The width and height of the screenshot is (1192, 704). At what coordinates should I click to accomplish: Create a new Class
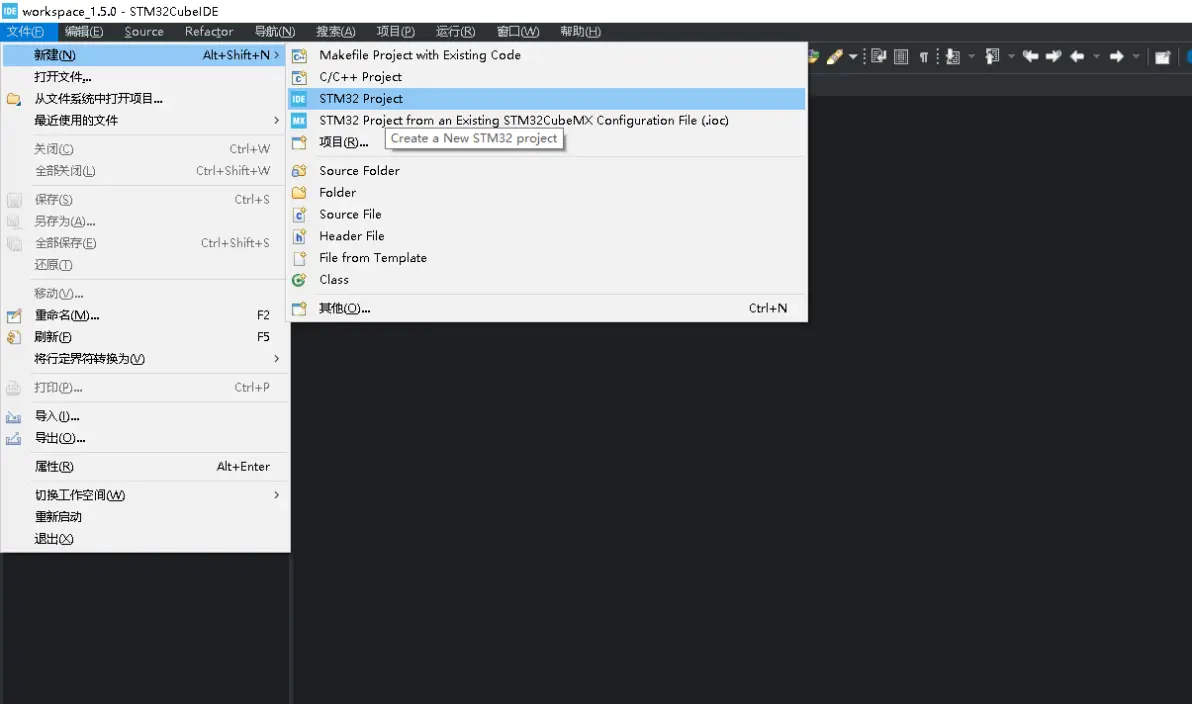click(x=547, y=280)
